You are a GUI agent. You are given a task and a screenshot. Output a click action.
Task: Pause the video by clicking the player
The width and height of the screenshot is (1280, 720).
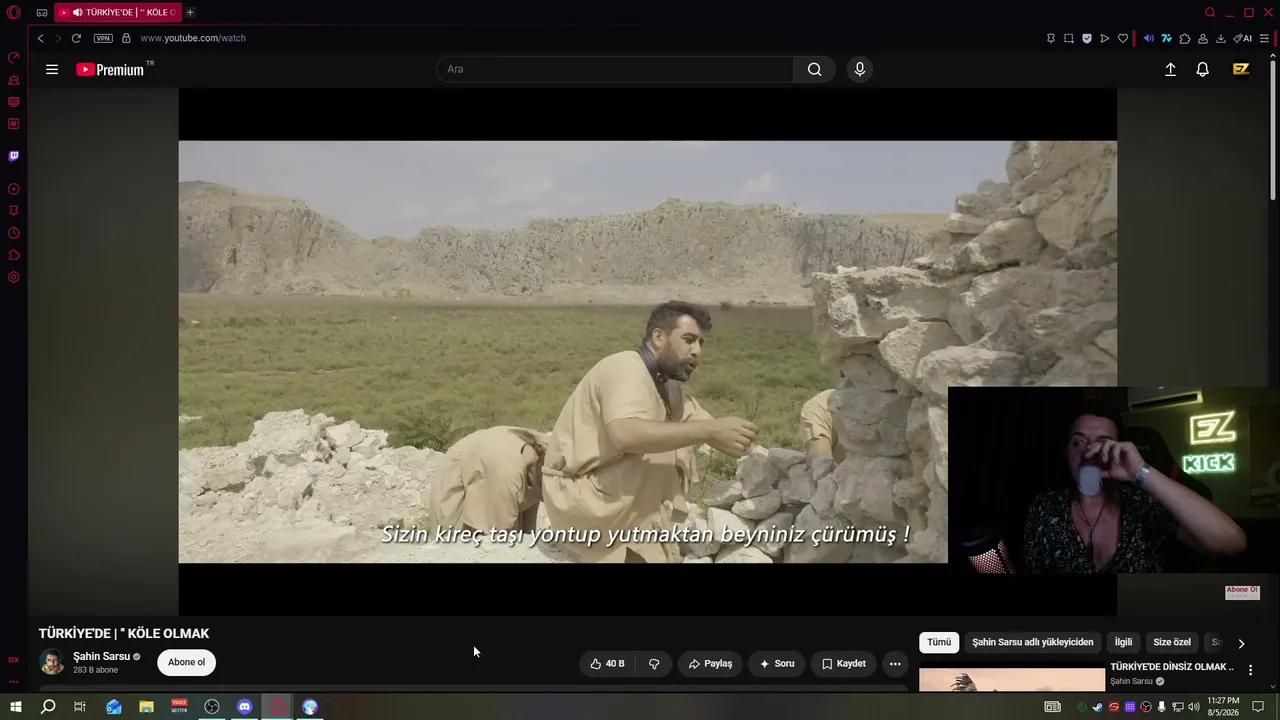coord(648,351)
